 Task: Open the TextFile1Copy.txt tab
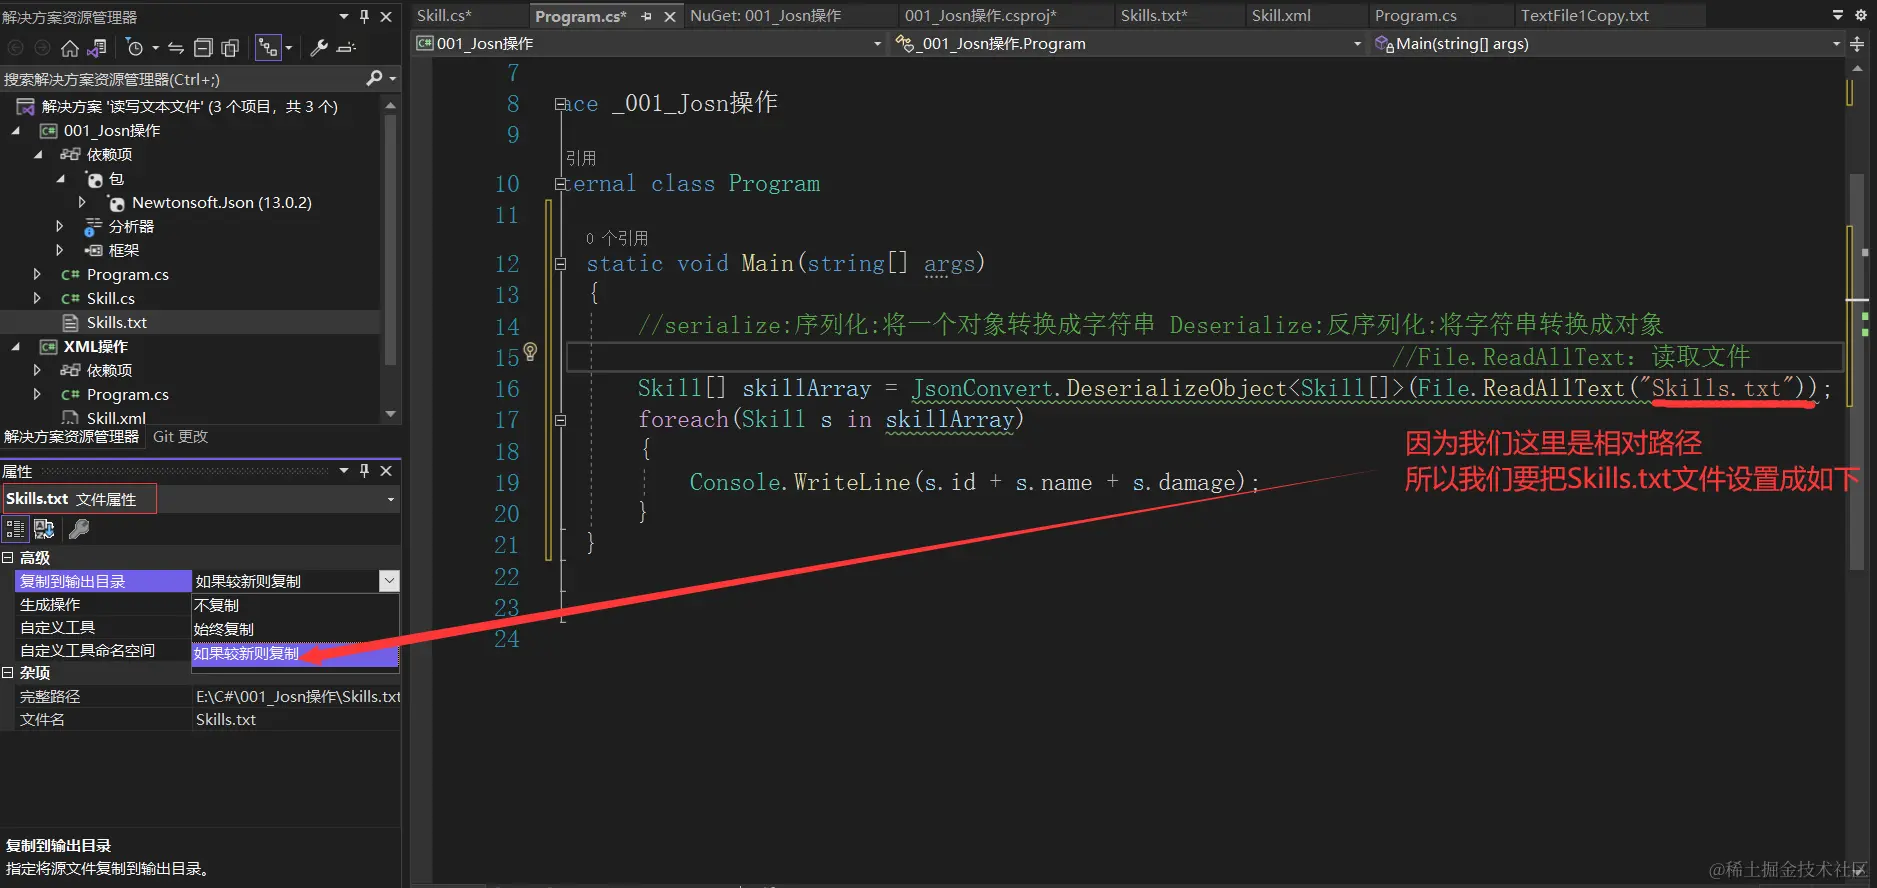tap(1585, 16)
